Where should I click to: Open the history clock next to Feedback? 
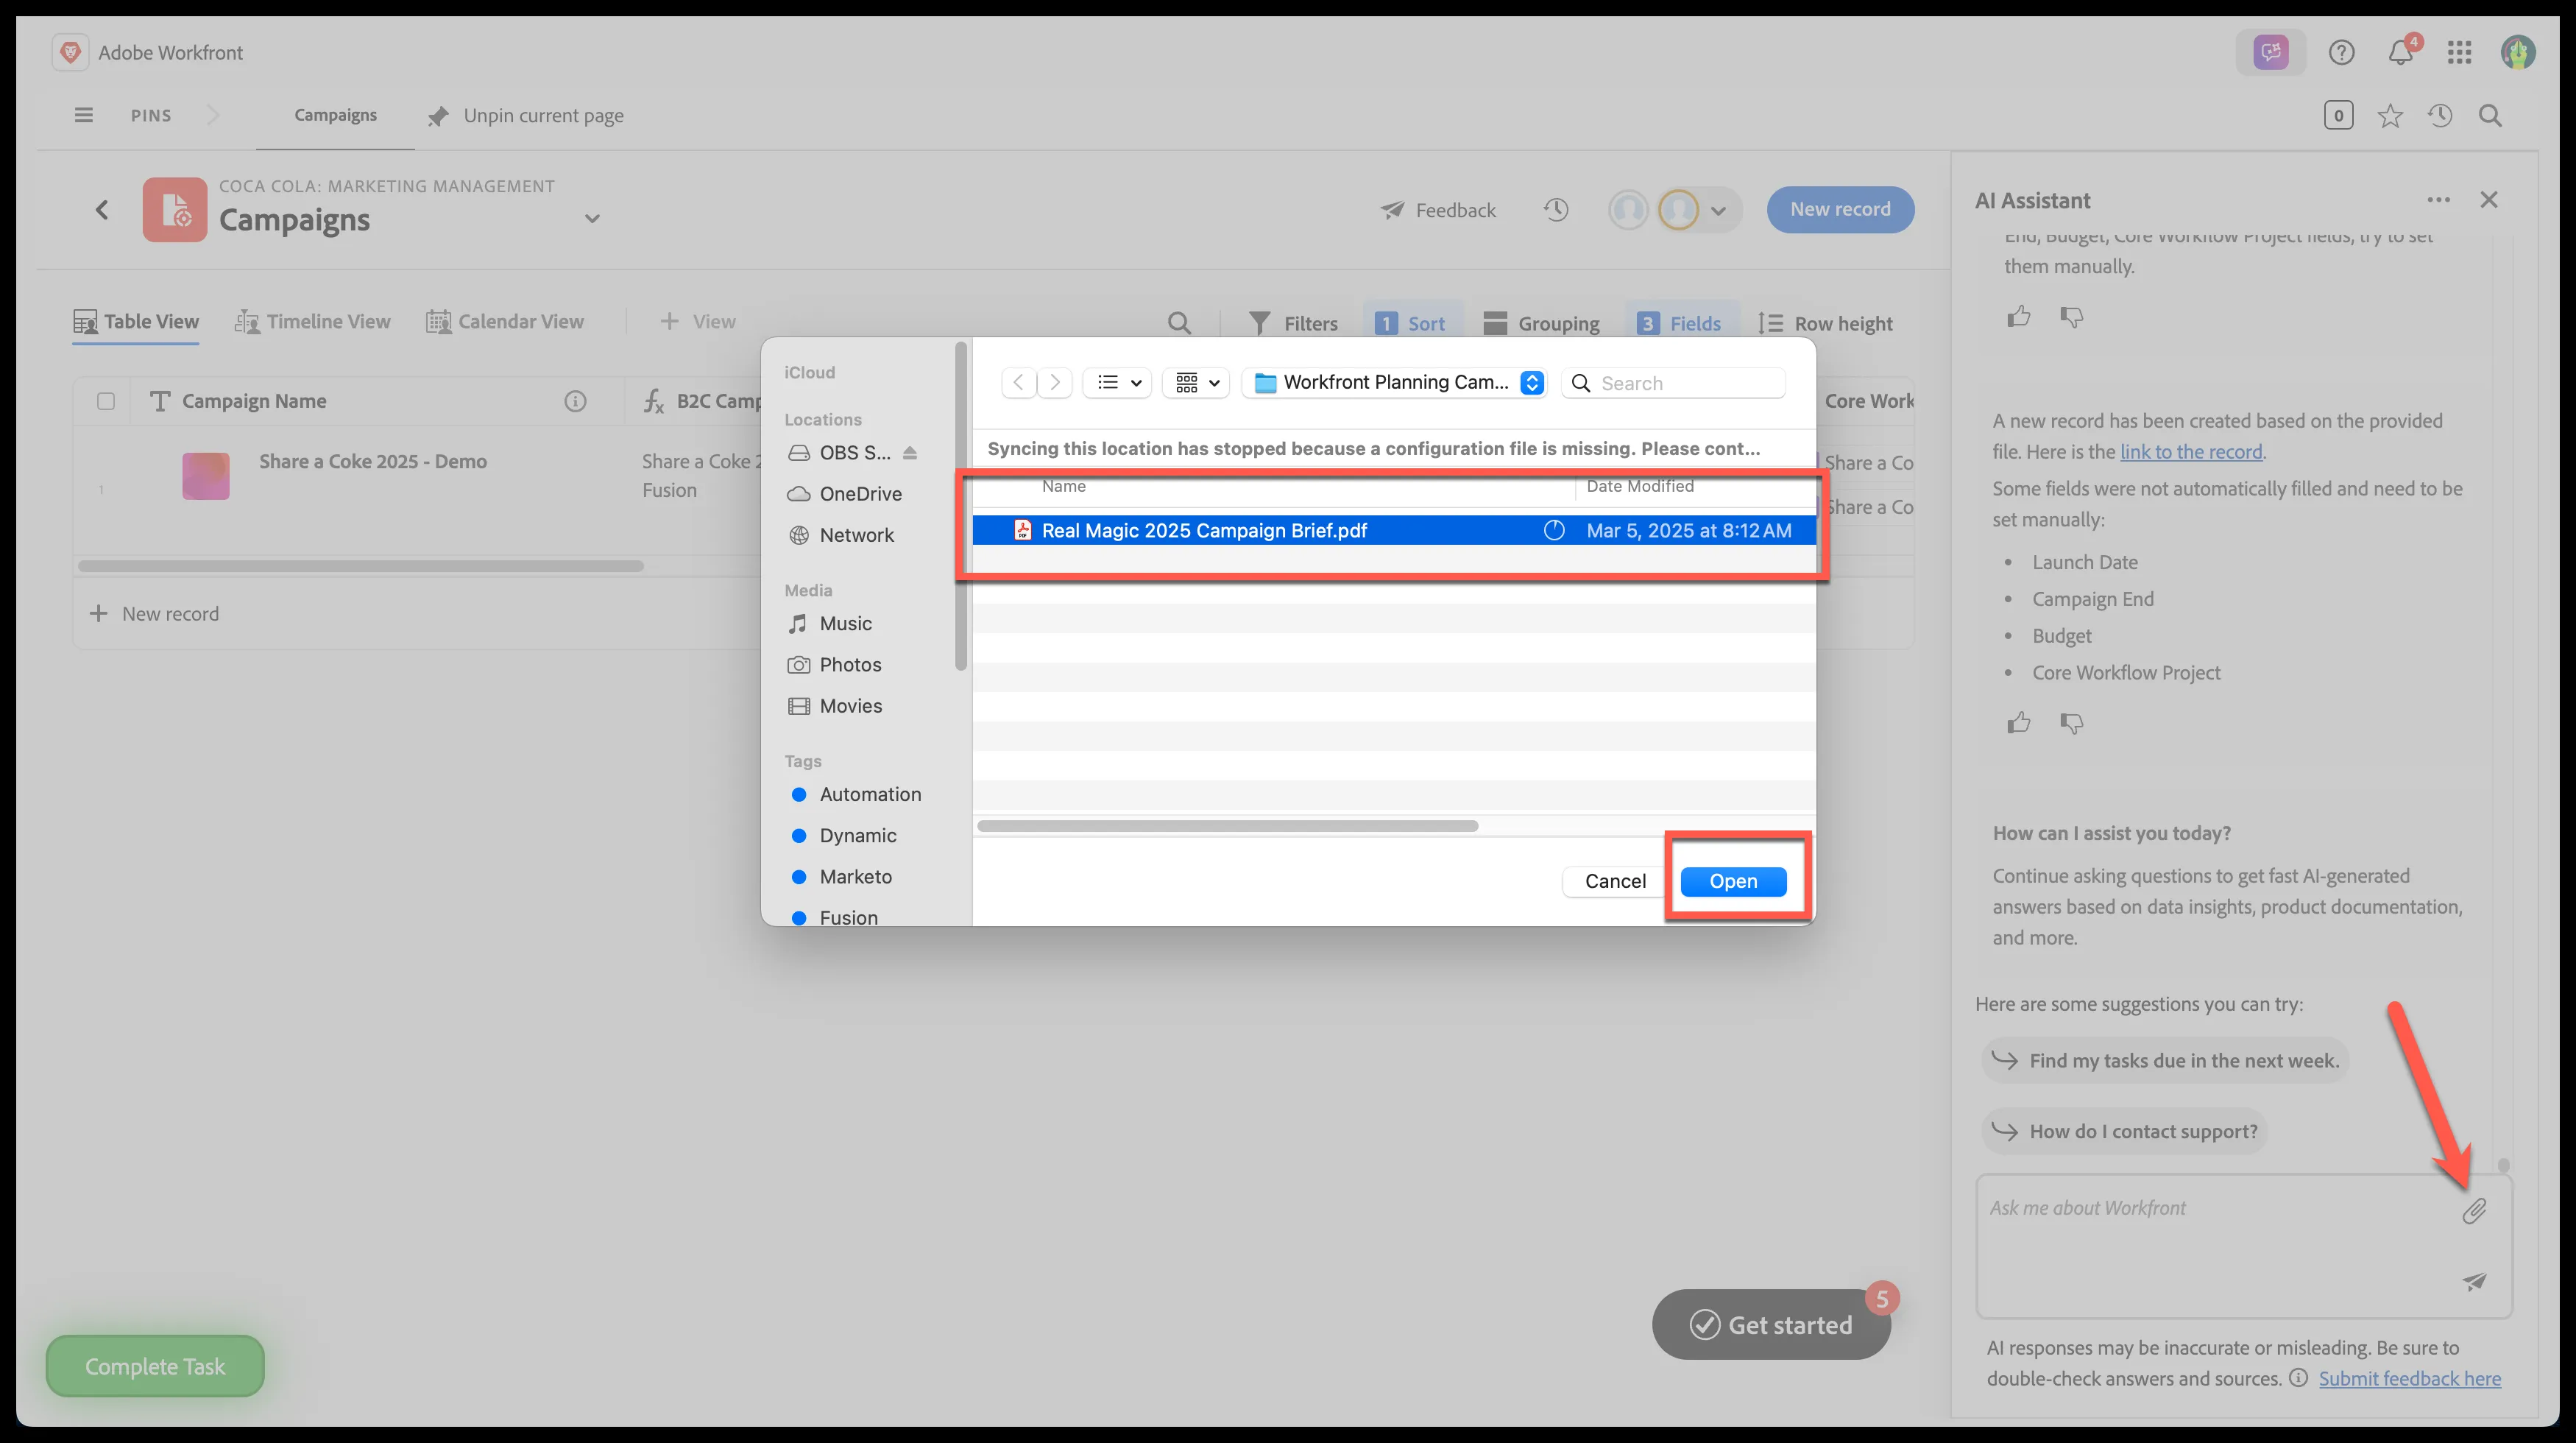[1555, 209]
